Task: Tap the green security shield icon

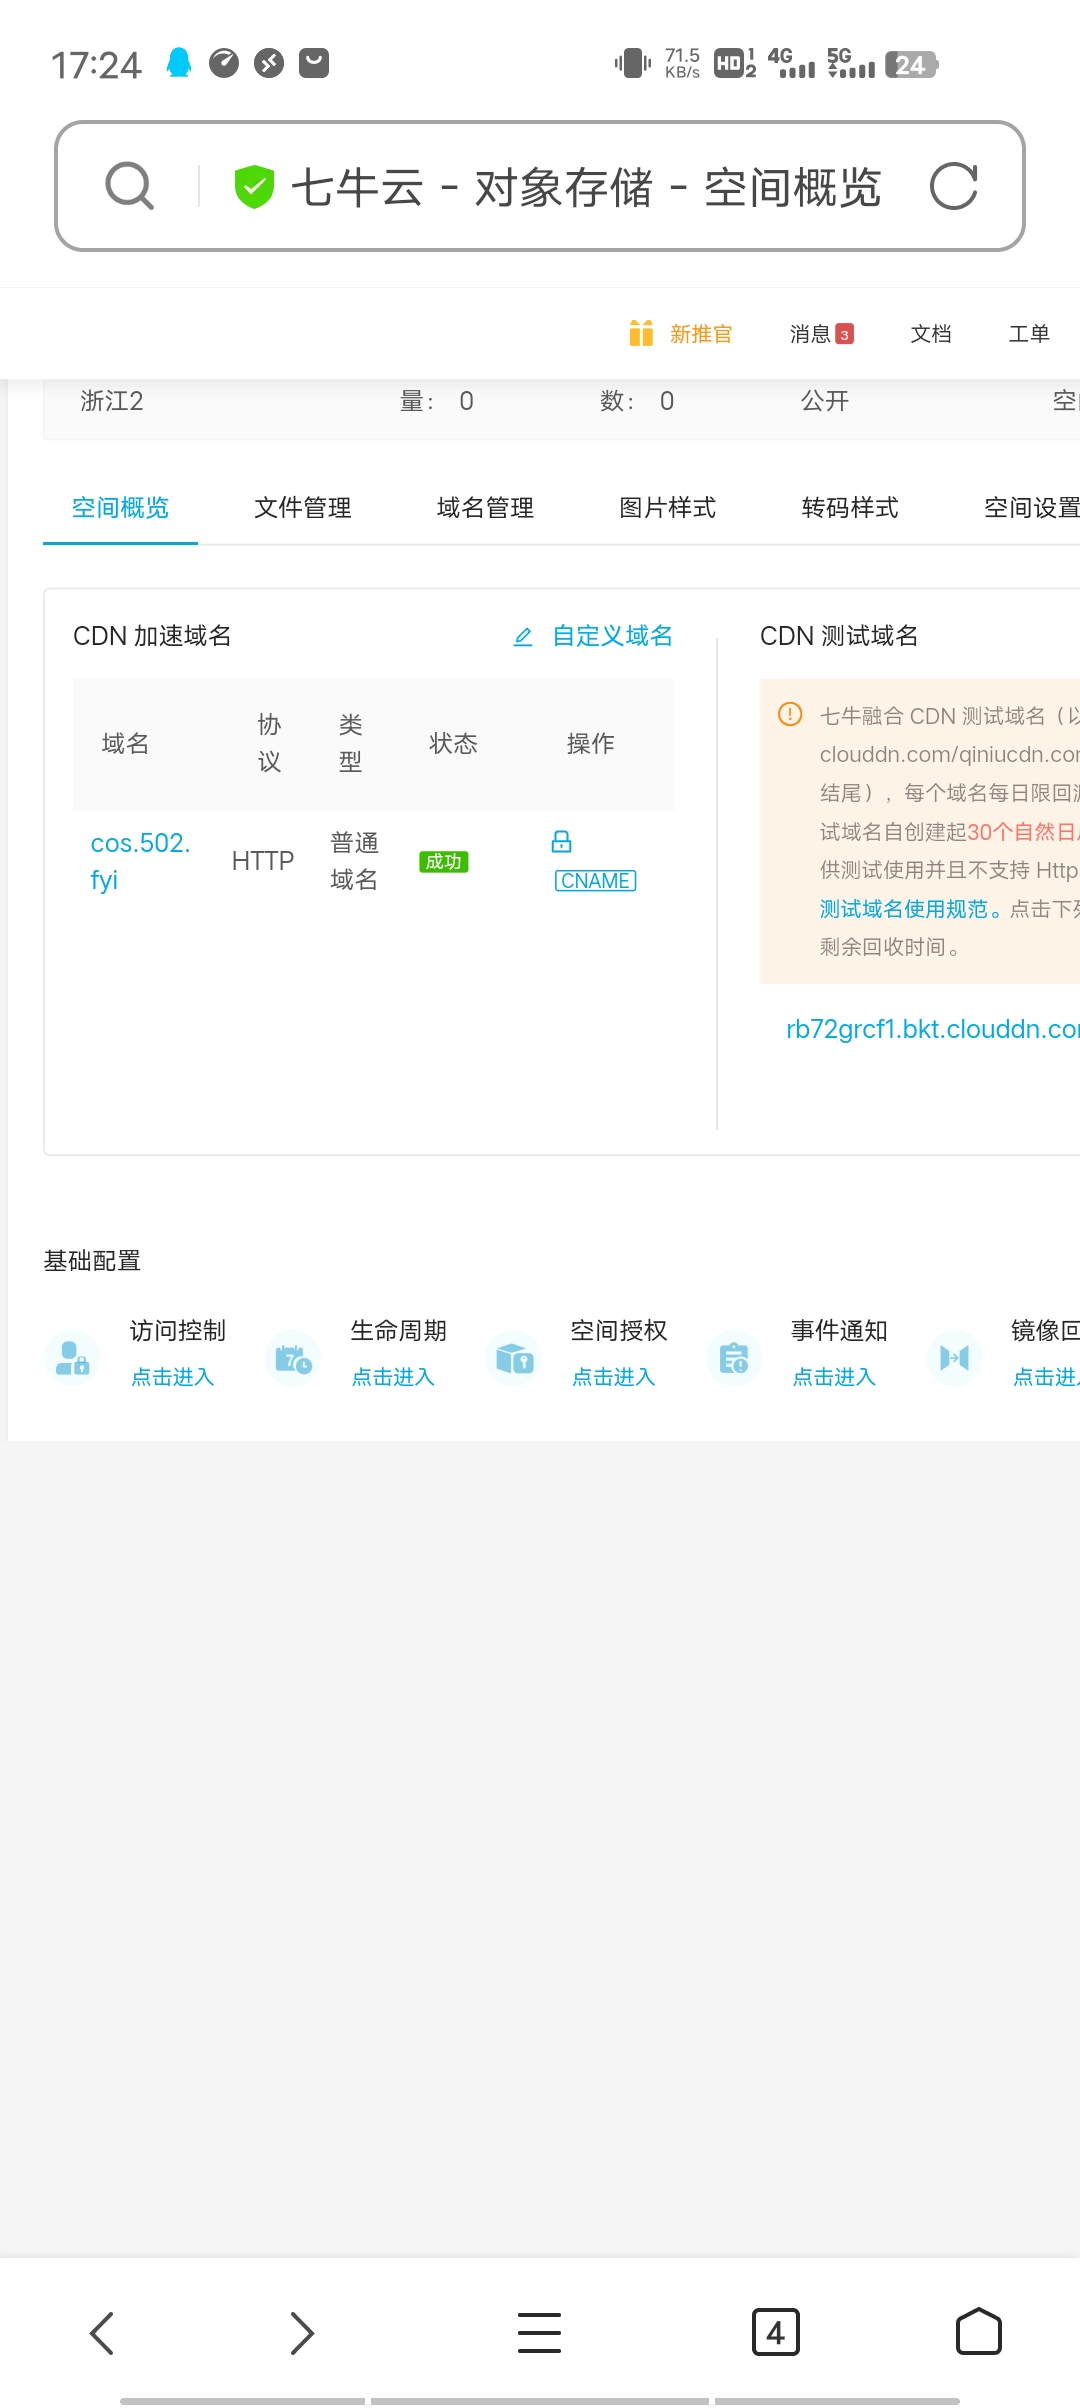Action: click(254, 187)
